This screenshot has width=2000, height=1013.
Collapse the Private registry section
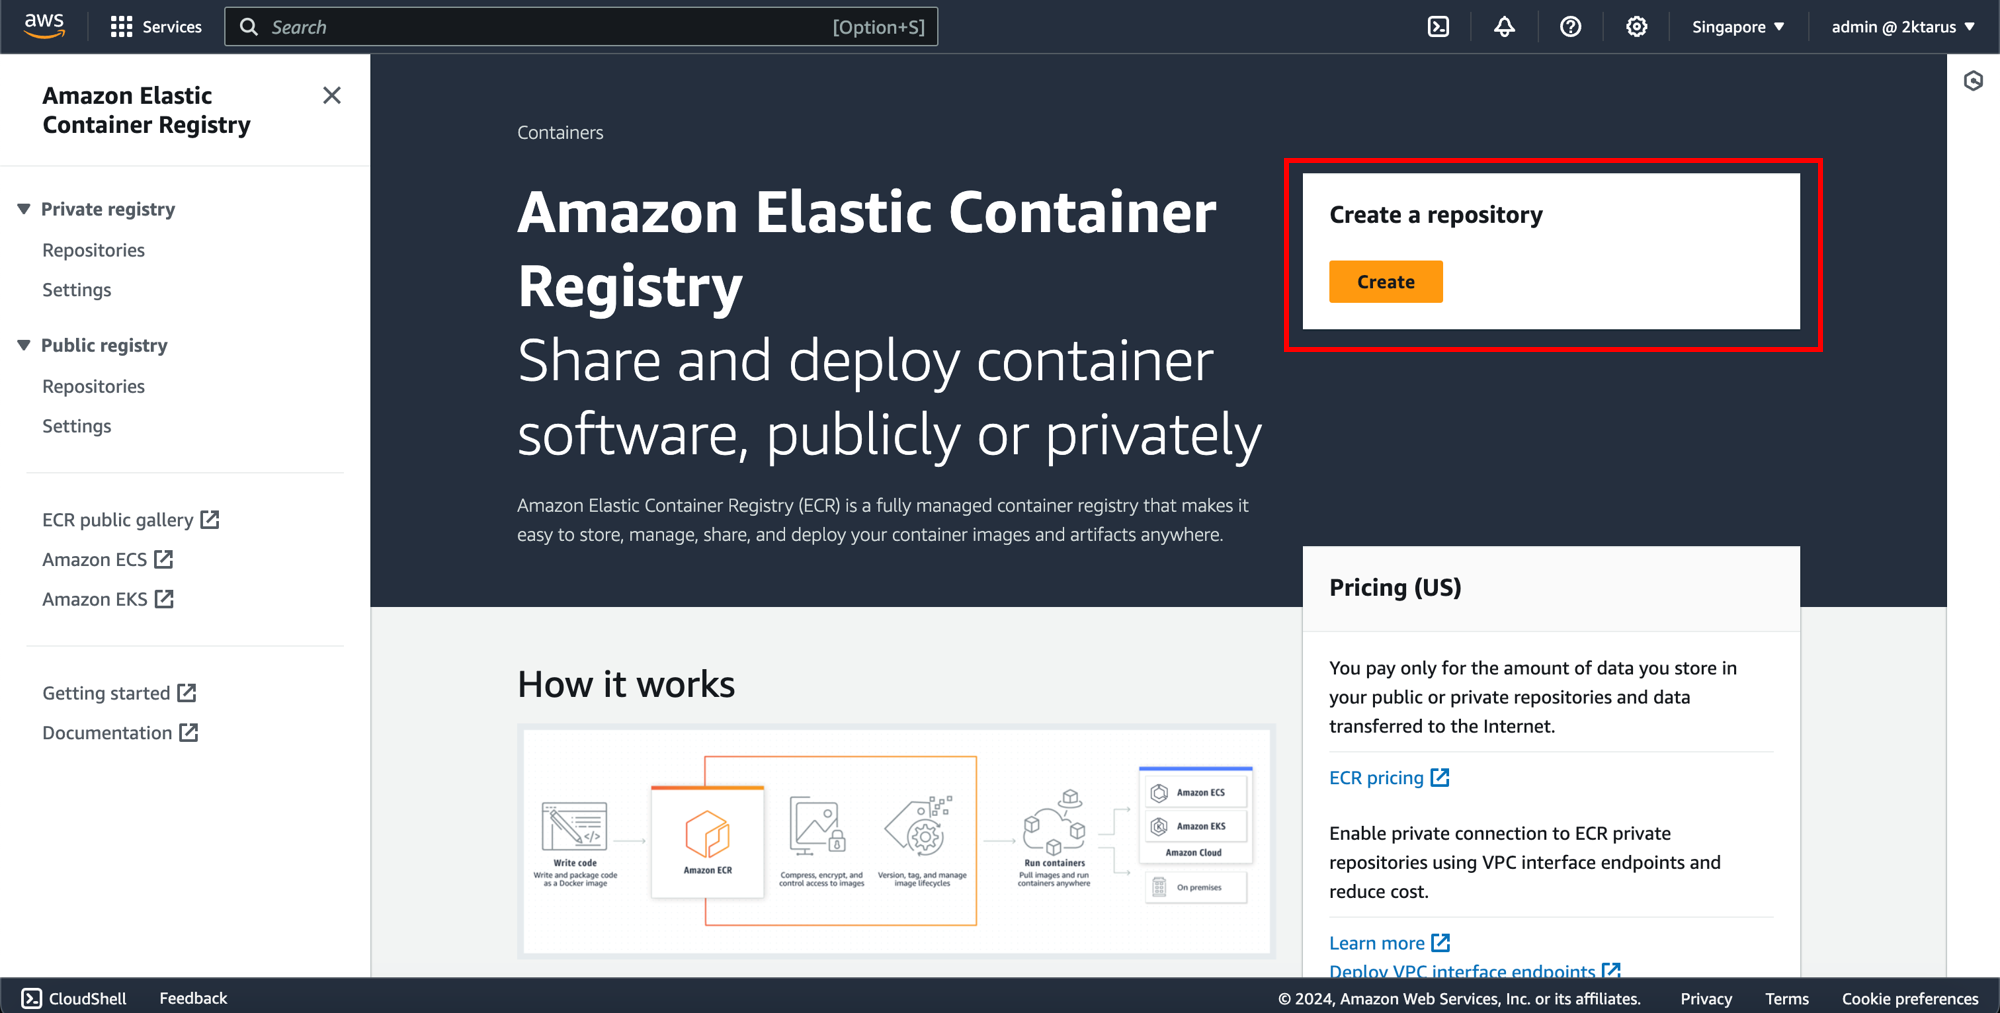[24, 209]
